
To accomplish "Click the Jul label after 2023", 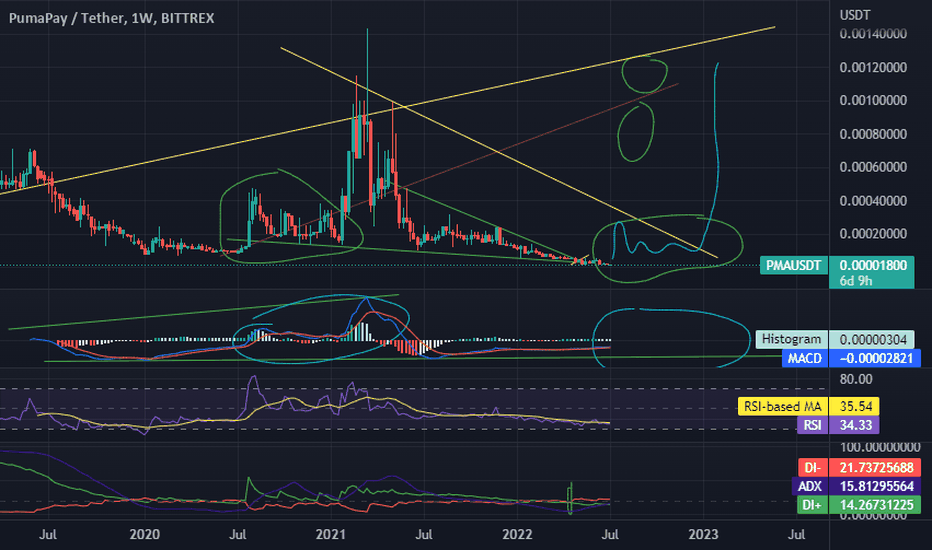I will tap(796, 534).
